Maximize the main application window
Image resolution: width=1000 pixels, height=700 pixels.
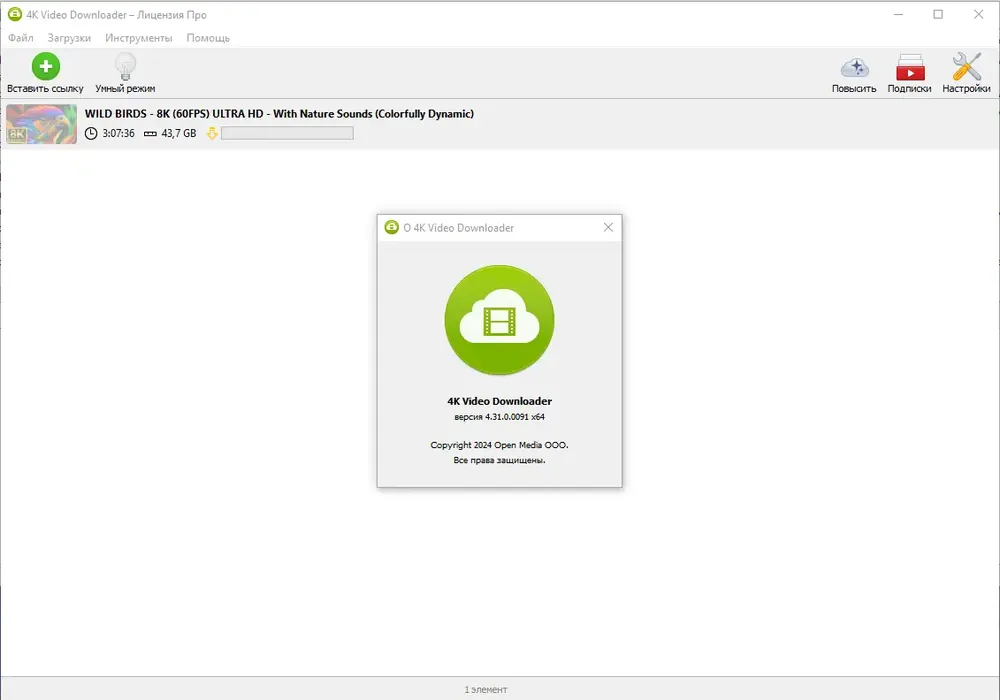tap(938, 14)
